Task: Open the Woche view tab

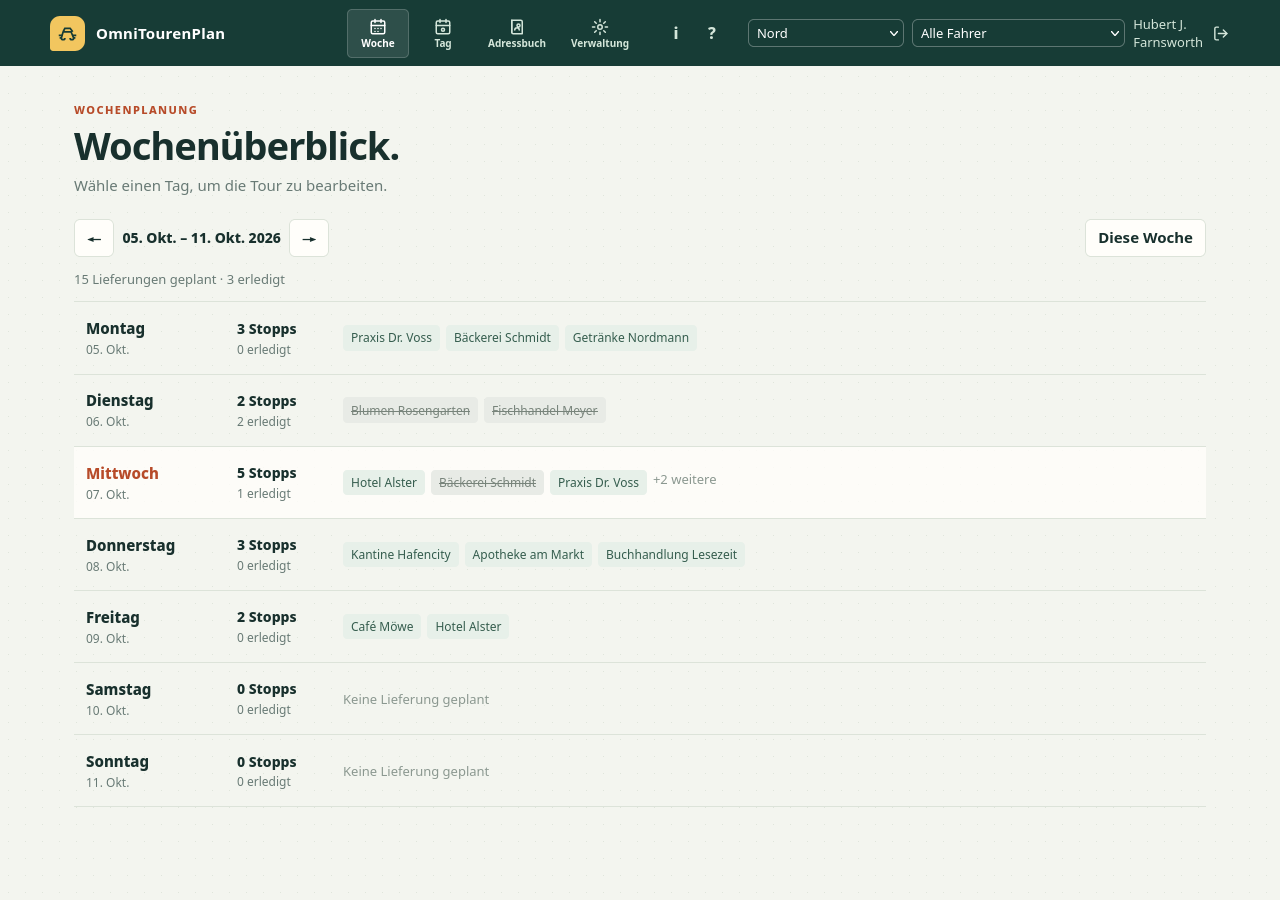Action: (378, 33)
